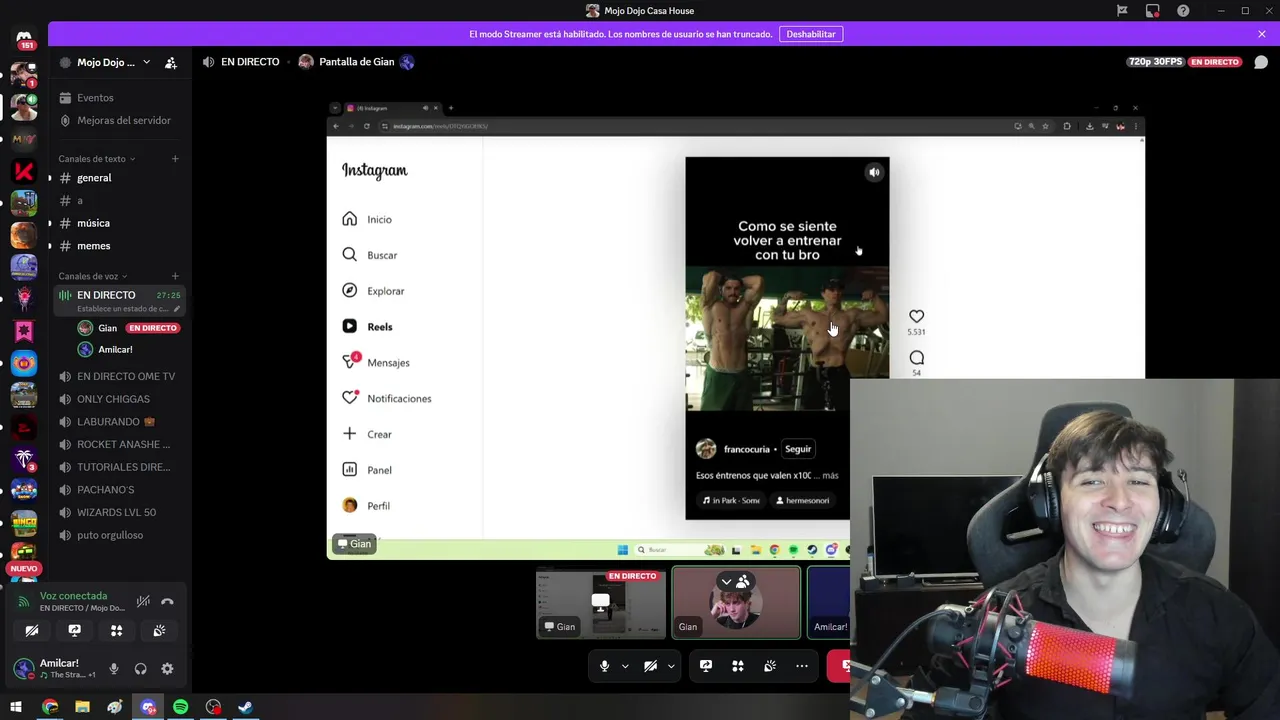Open soundboard in the voice panel

click(159, 631)
